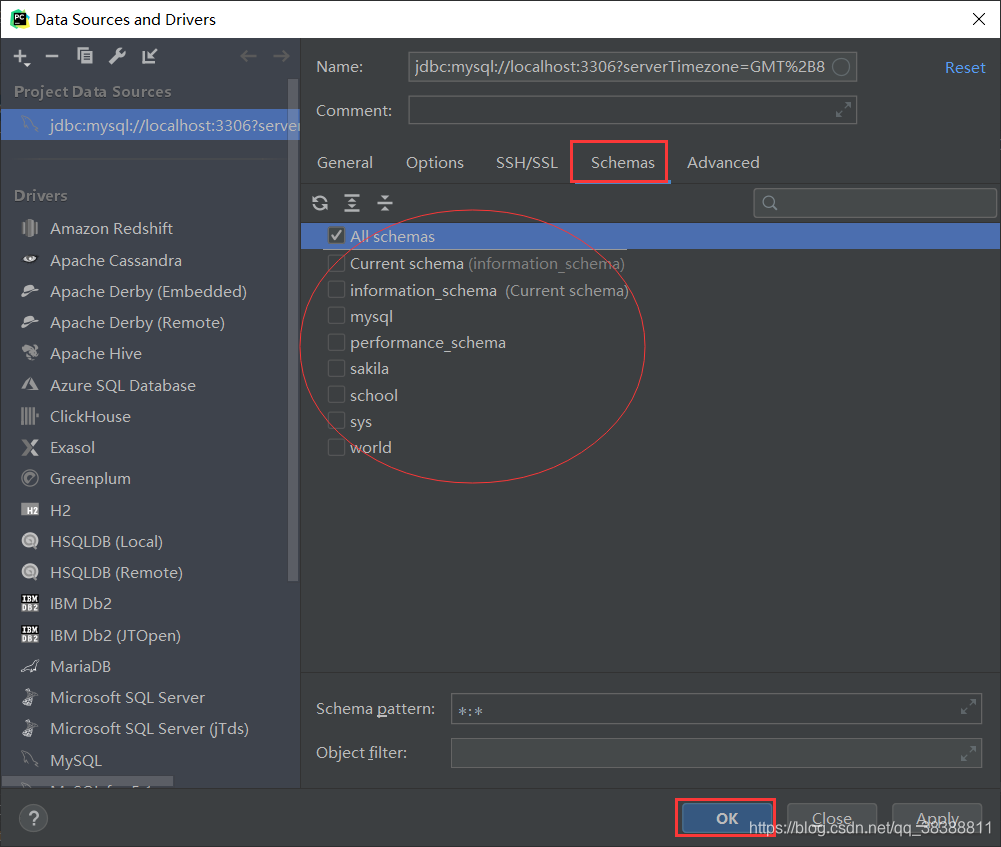Check the sys schema checkbox
1001x847 pixels.
tap(336, 421)
